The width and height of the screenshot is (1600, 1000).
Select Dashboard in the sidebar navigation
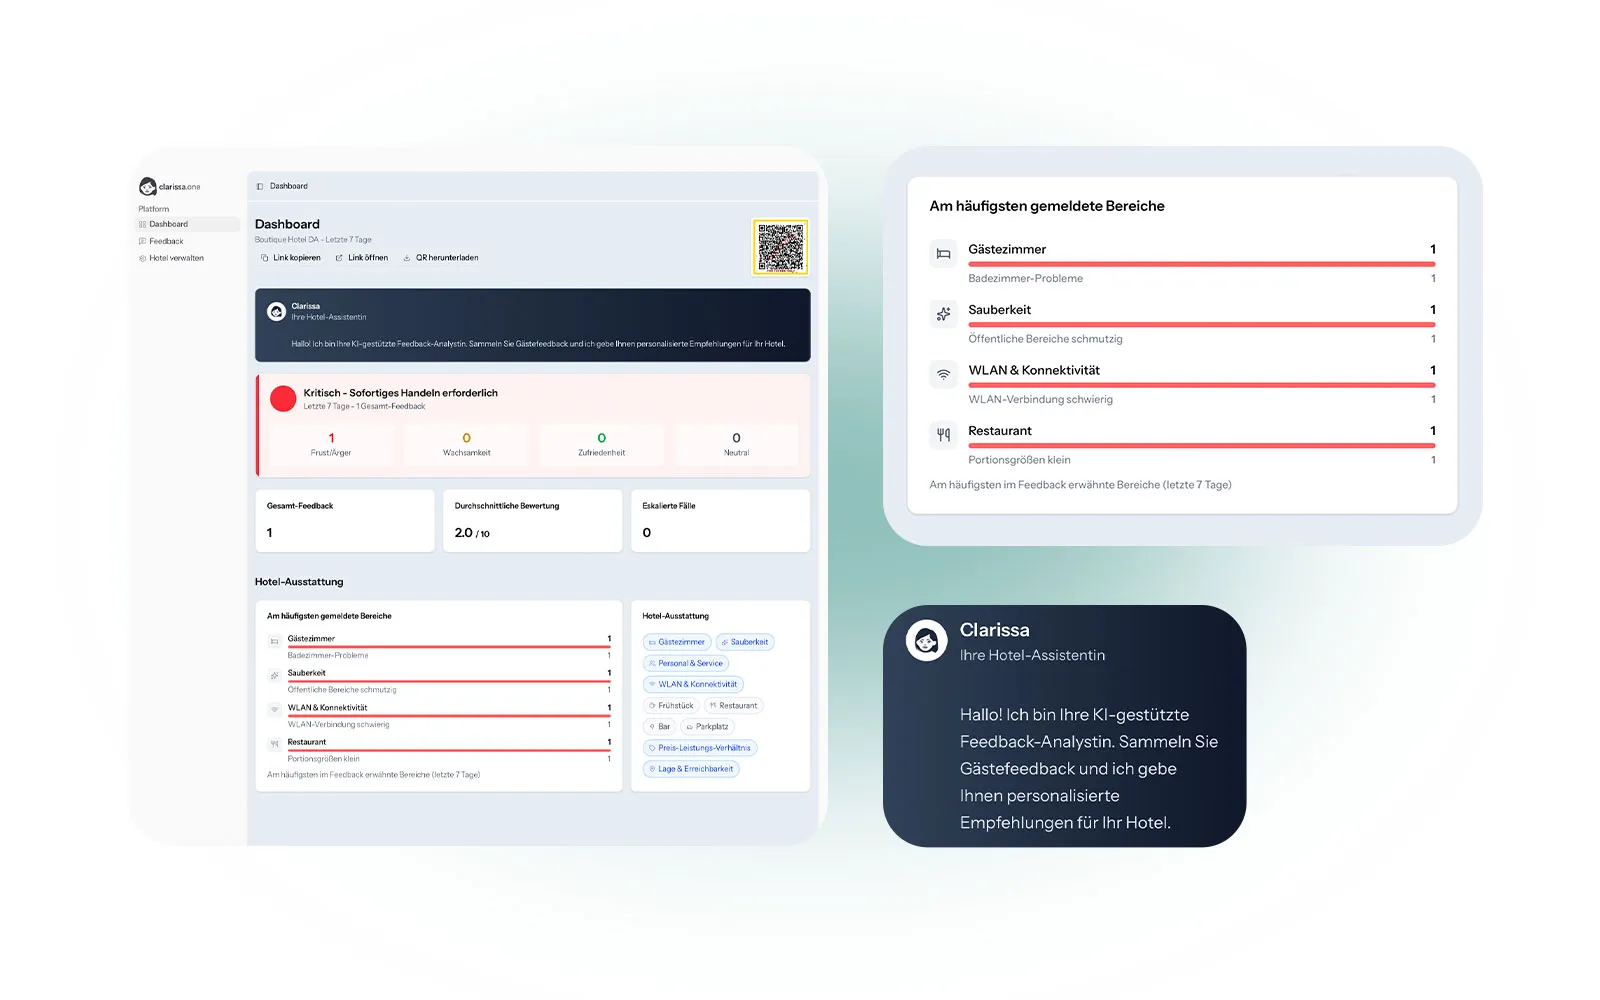168,223
